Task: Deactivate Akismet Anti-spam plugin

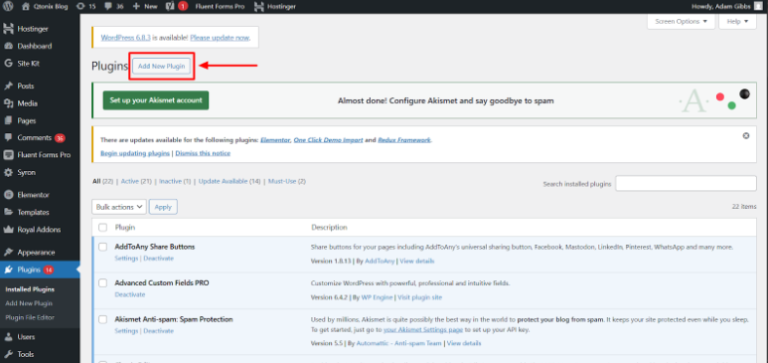Action: point(158,331)
